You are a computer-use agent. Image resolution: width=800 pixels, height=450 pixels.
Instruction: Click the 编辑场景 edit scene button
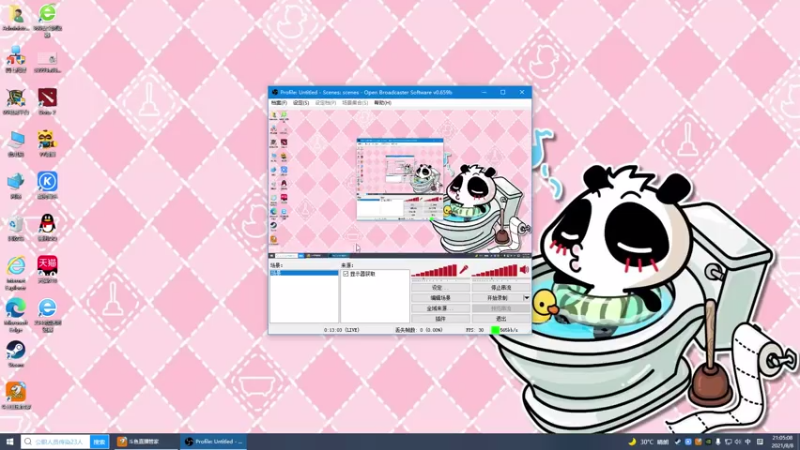[x=440, y=298]
